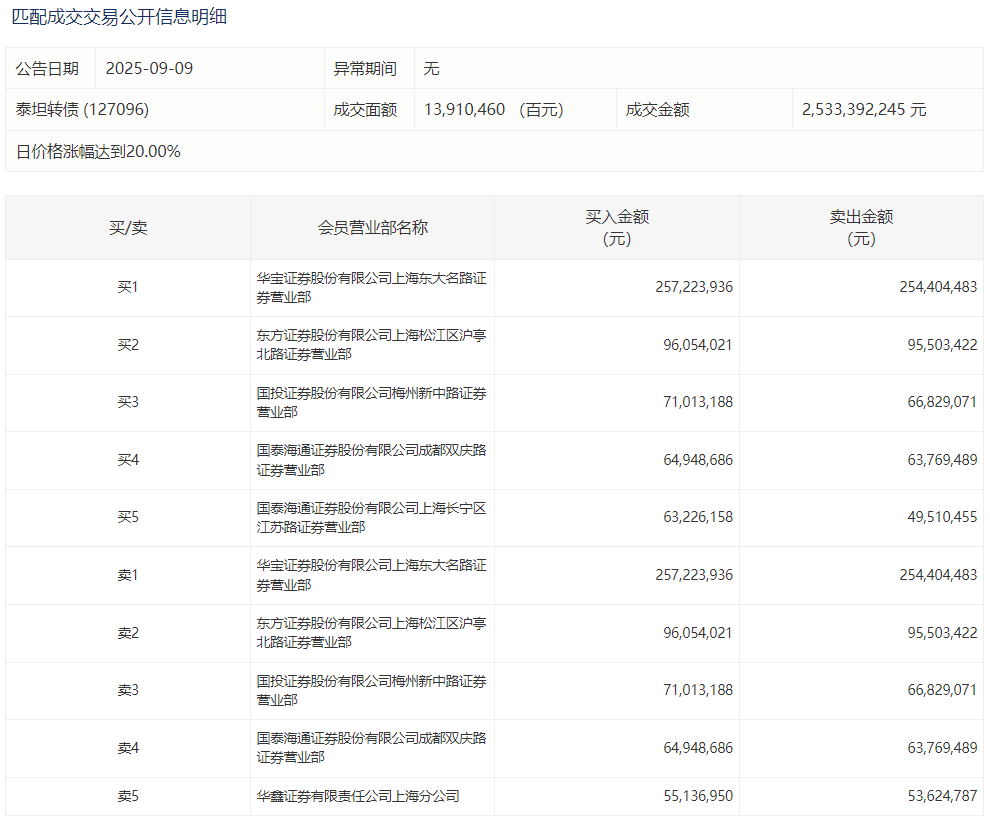
Task: Open 华鑫证券 上海分公司 branch name
Action: tap(358, 797)
